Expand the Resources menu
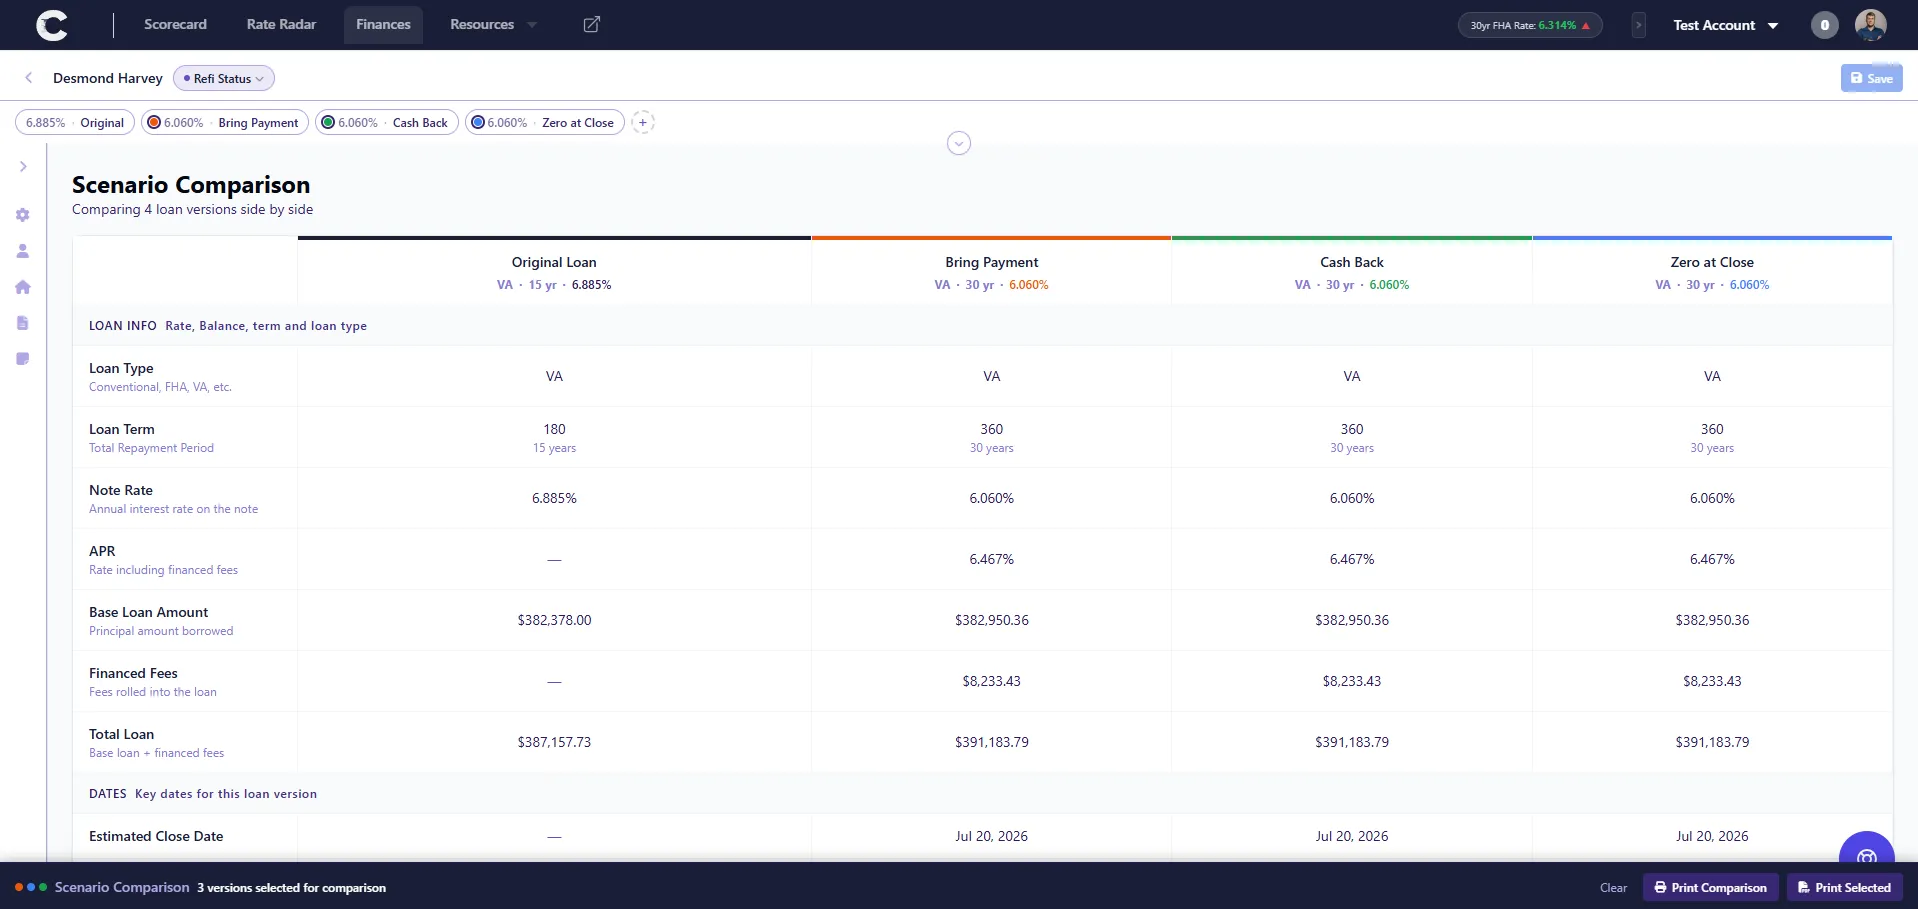The image size is (1918, 909). click(493, 24)
